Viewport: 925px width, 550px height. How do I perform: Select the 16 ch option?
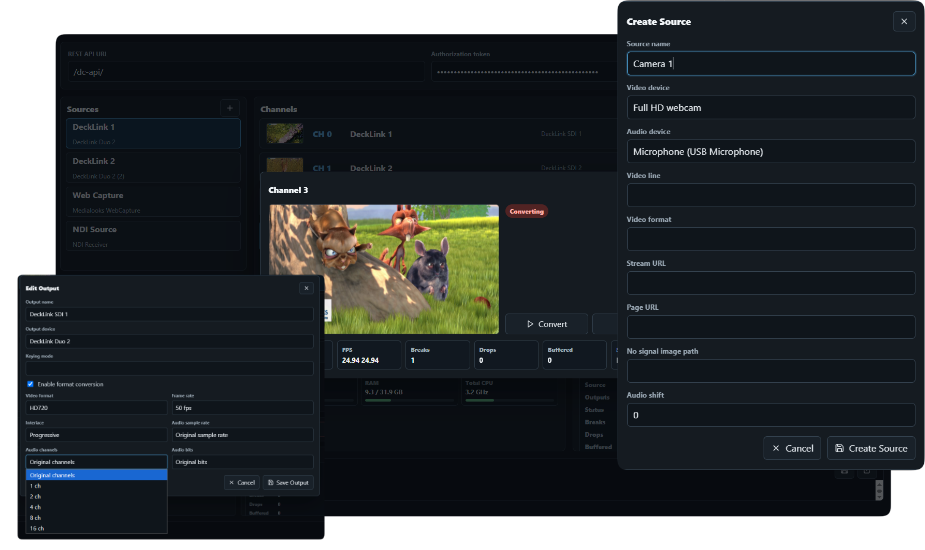(97, 528)
